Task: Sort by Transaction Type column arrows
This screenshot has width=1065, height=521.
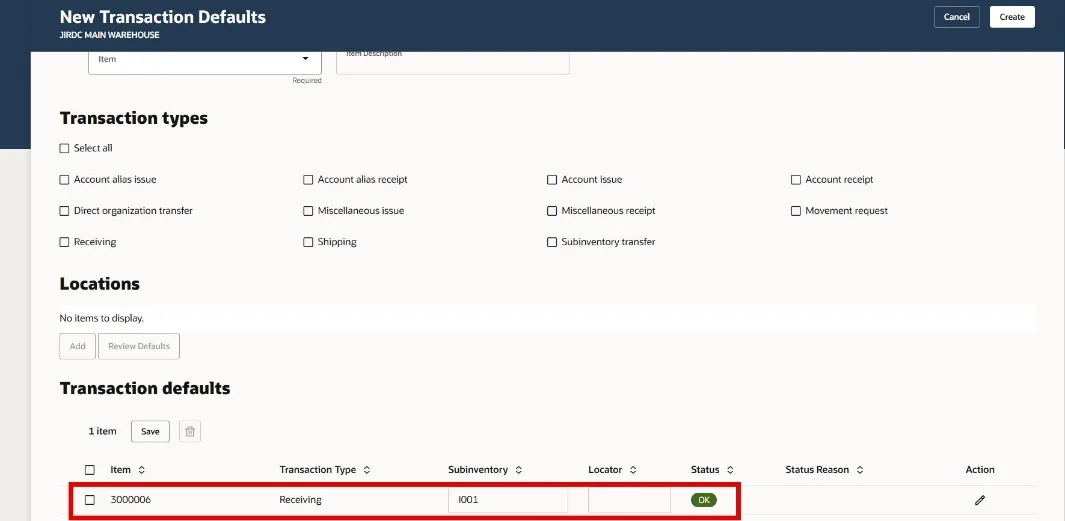Action: tap(367, 469)
